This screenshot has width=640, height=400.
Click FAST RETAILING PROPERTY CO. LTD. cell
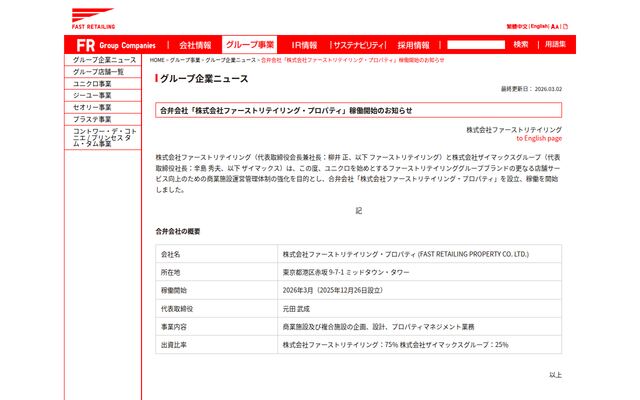coord(420,254)
